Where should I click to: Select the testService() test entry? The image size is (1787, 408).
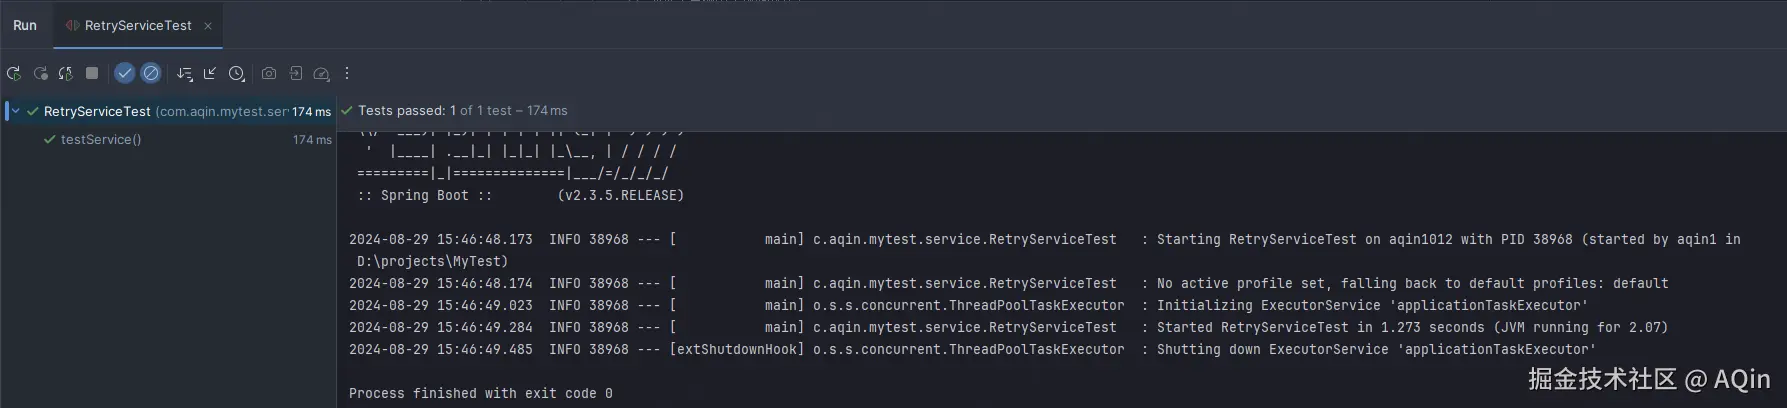point(100,140)
